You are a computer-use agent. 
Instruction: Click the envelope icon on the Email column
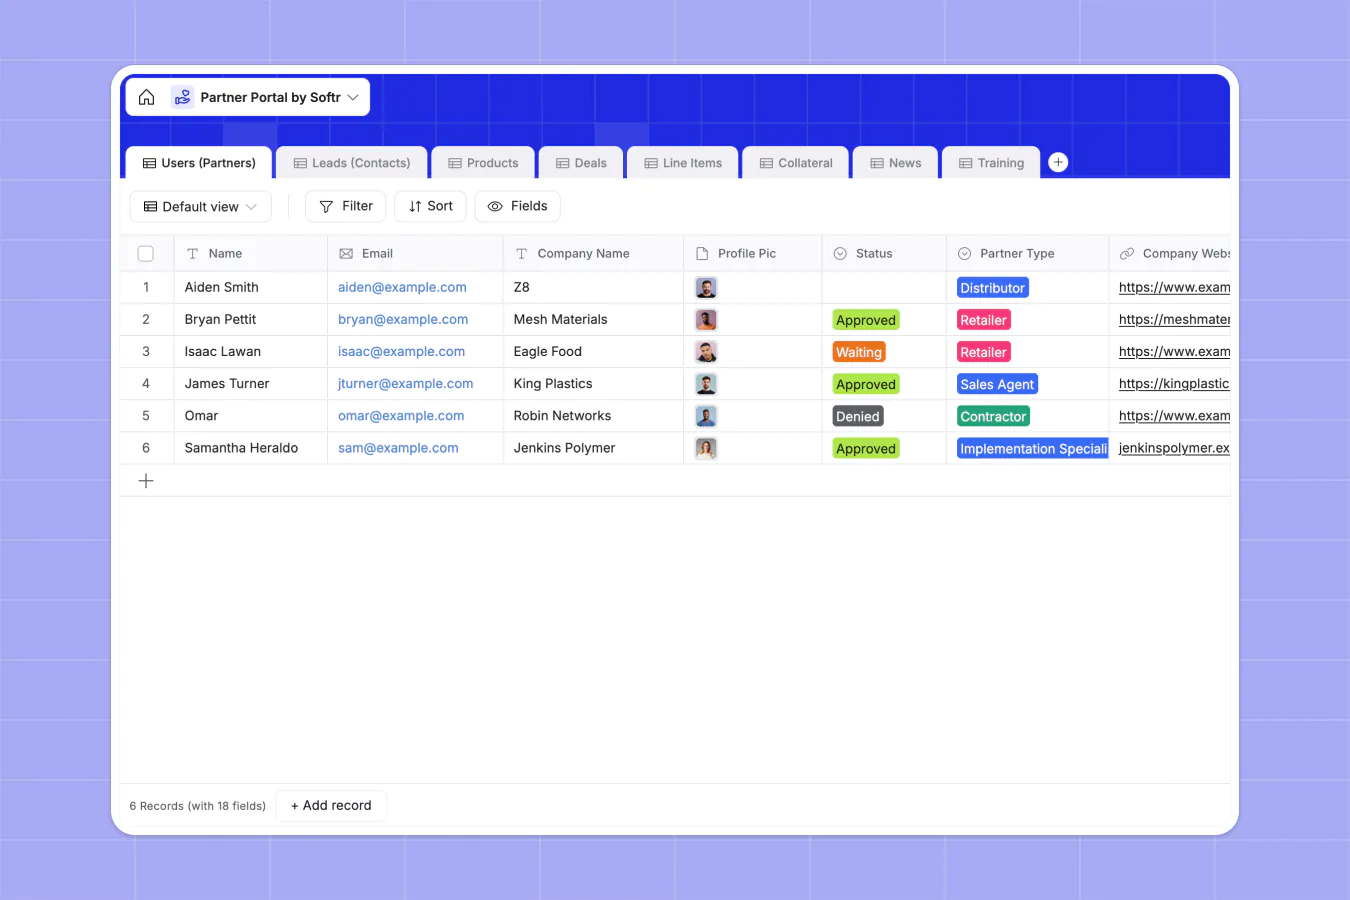point(344,253)
